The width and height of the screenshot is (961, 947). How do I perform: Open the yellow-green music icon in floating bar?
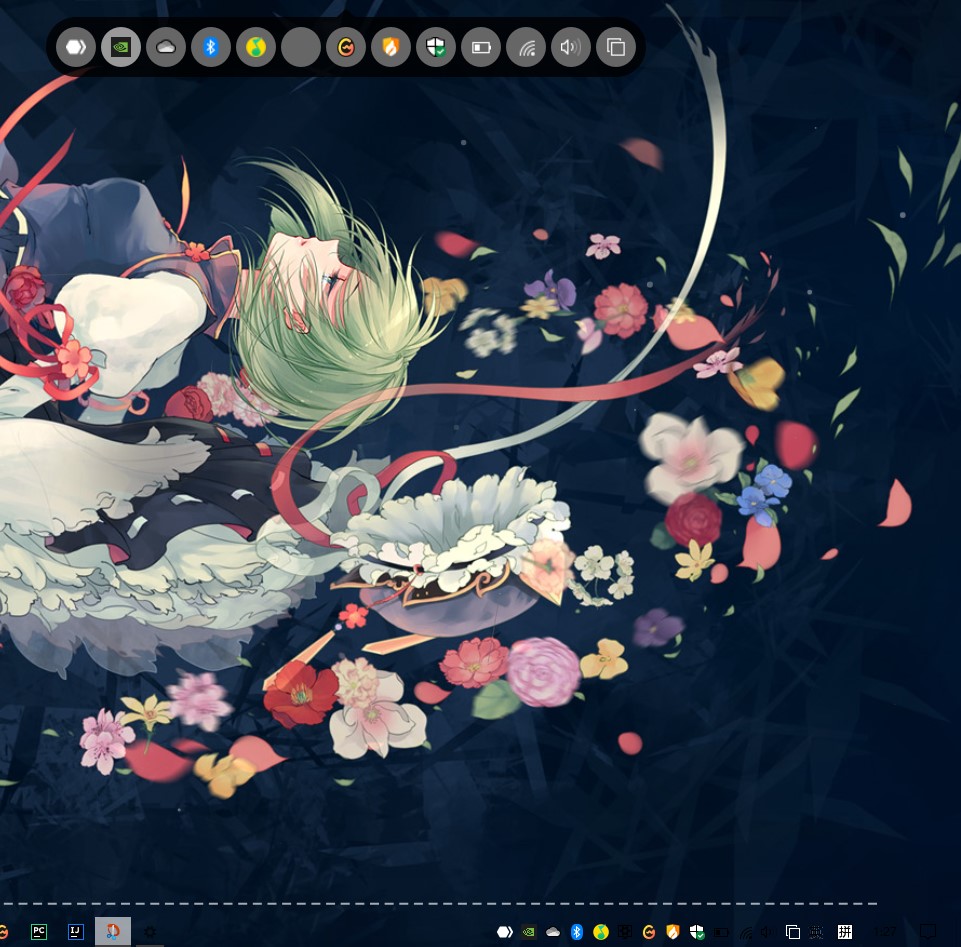pyautogui.click(x=256, y=47)
